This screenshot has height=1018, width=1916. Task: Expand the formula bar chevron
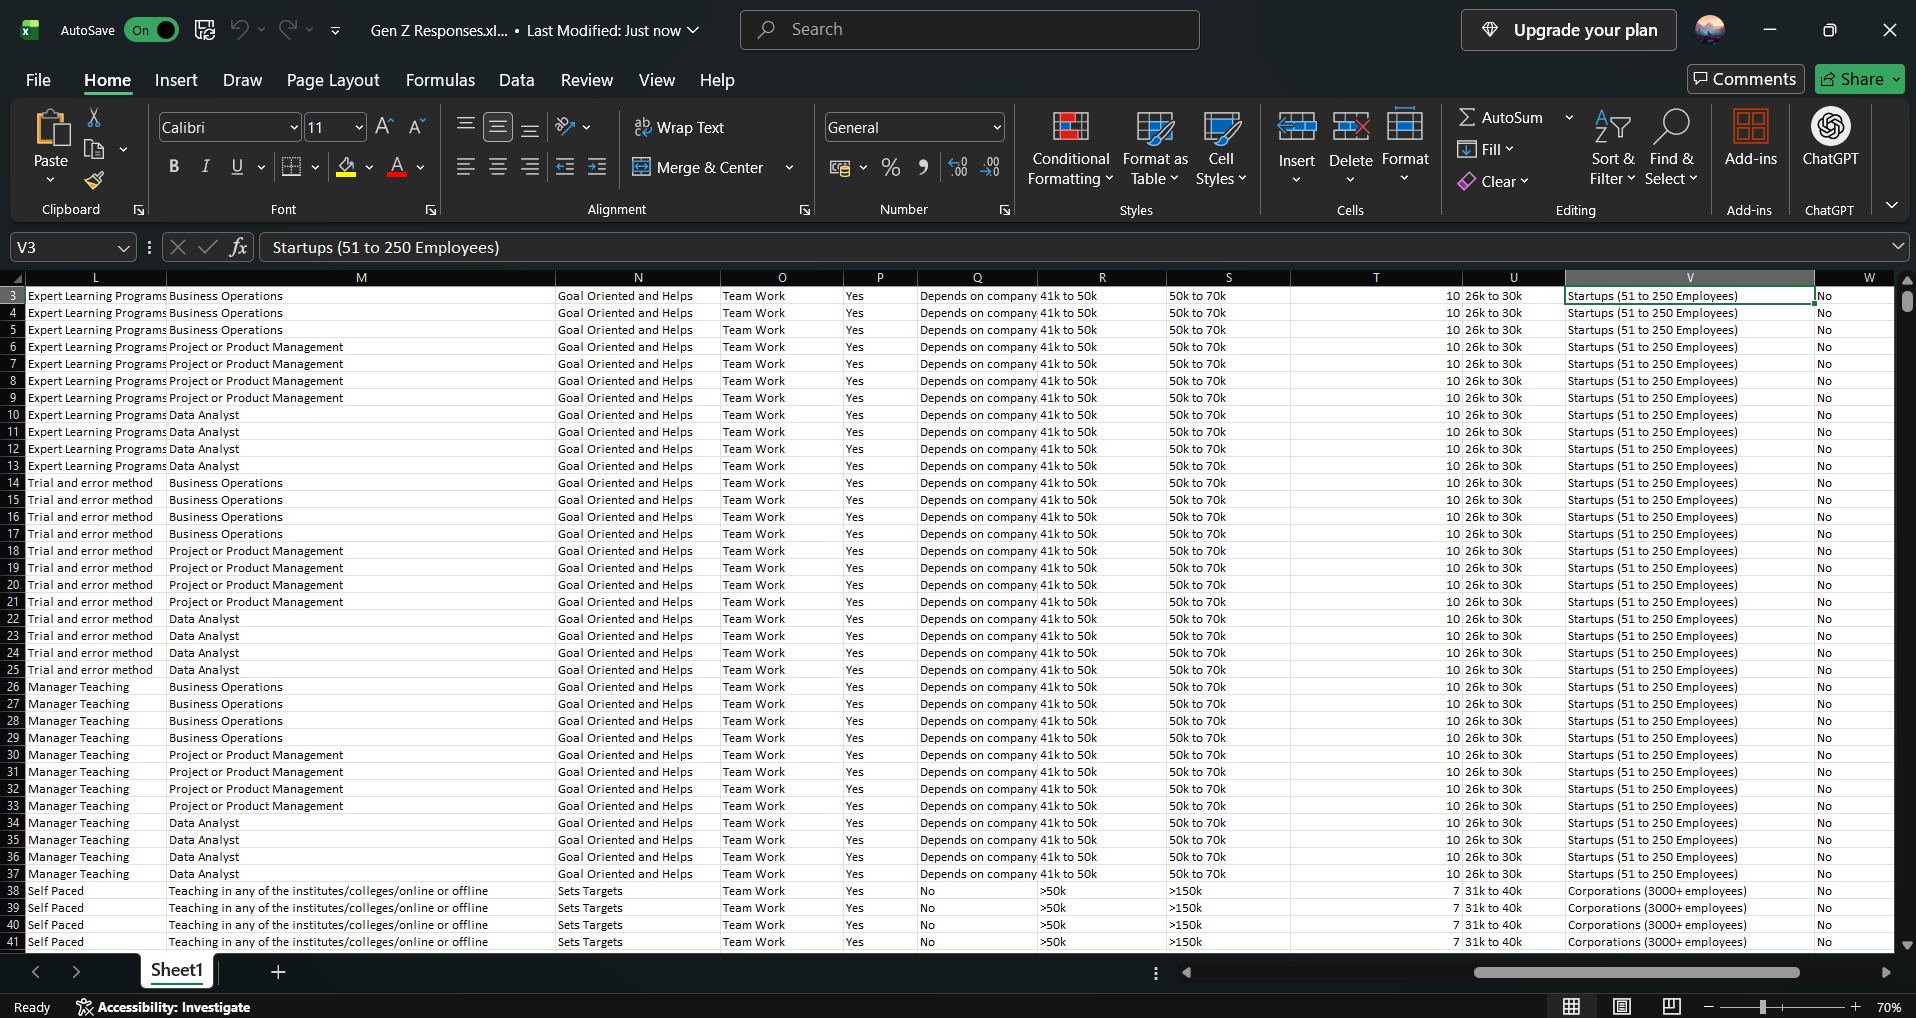point(1897,246)
